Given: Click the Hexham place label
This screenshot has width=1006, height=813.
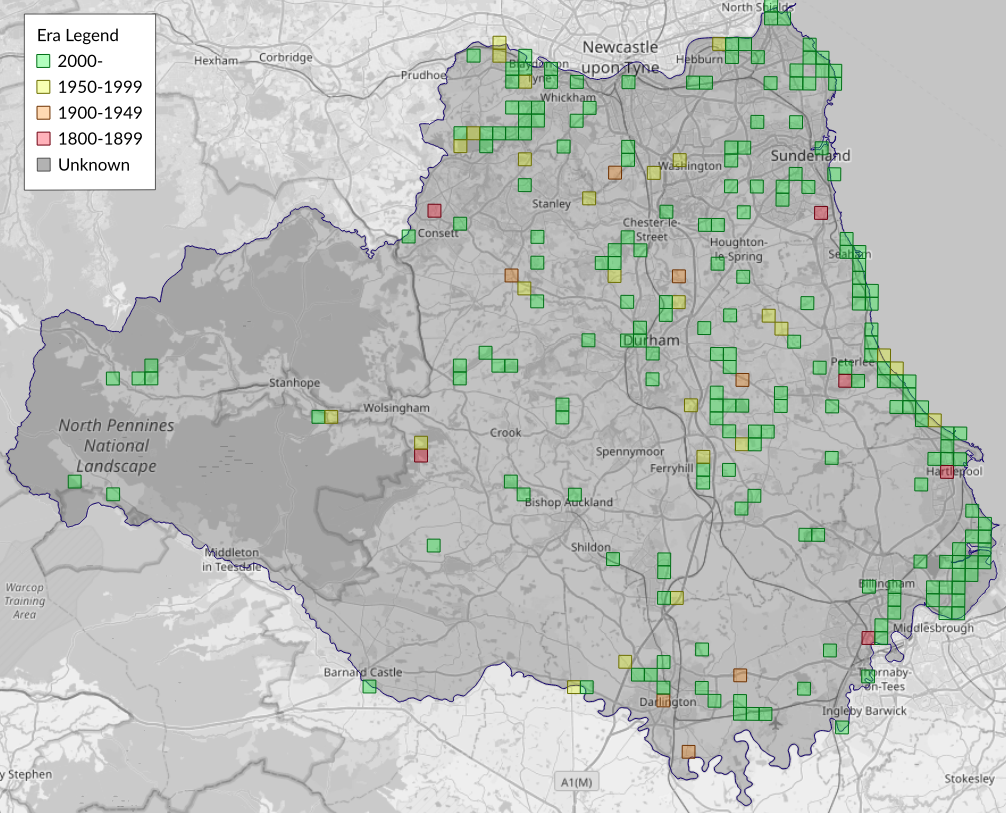Looking at the screenshot, I should 216,60.
